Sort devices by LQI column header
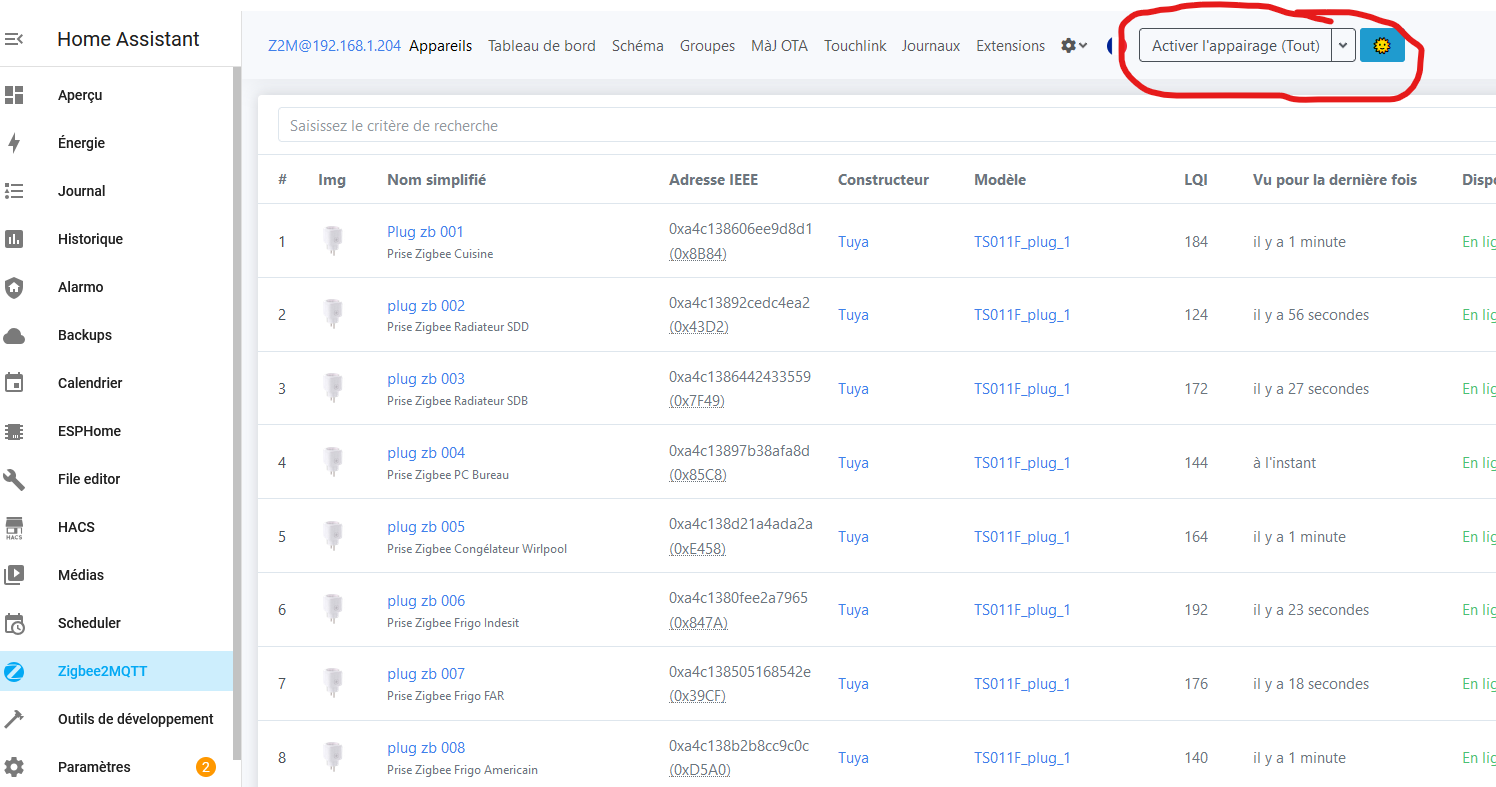1496x787 pixels. [x=1195, y=180]
